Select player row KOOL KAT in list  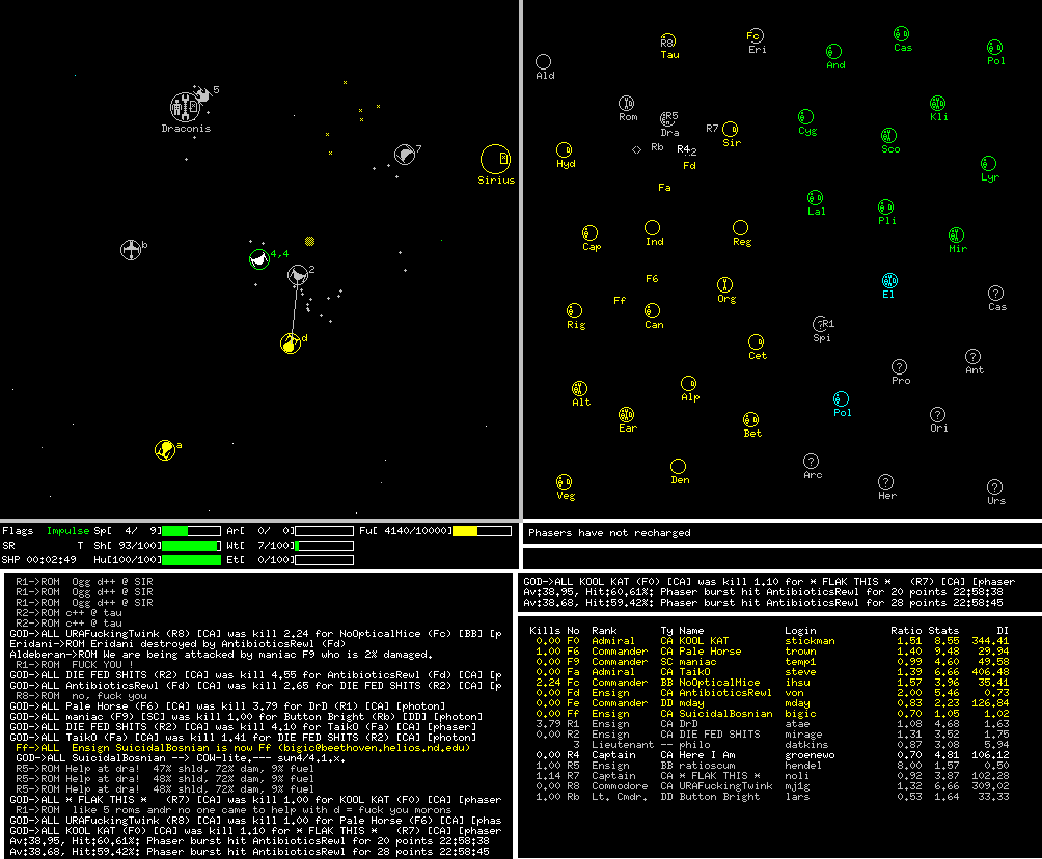point(770,640)
